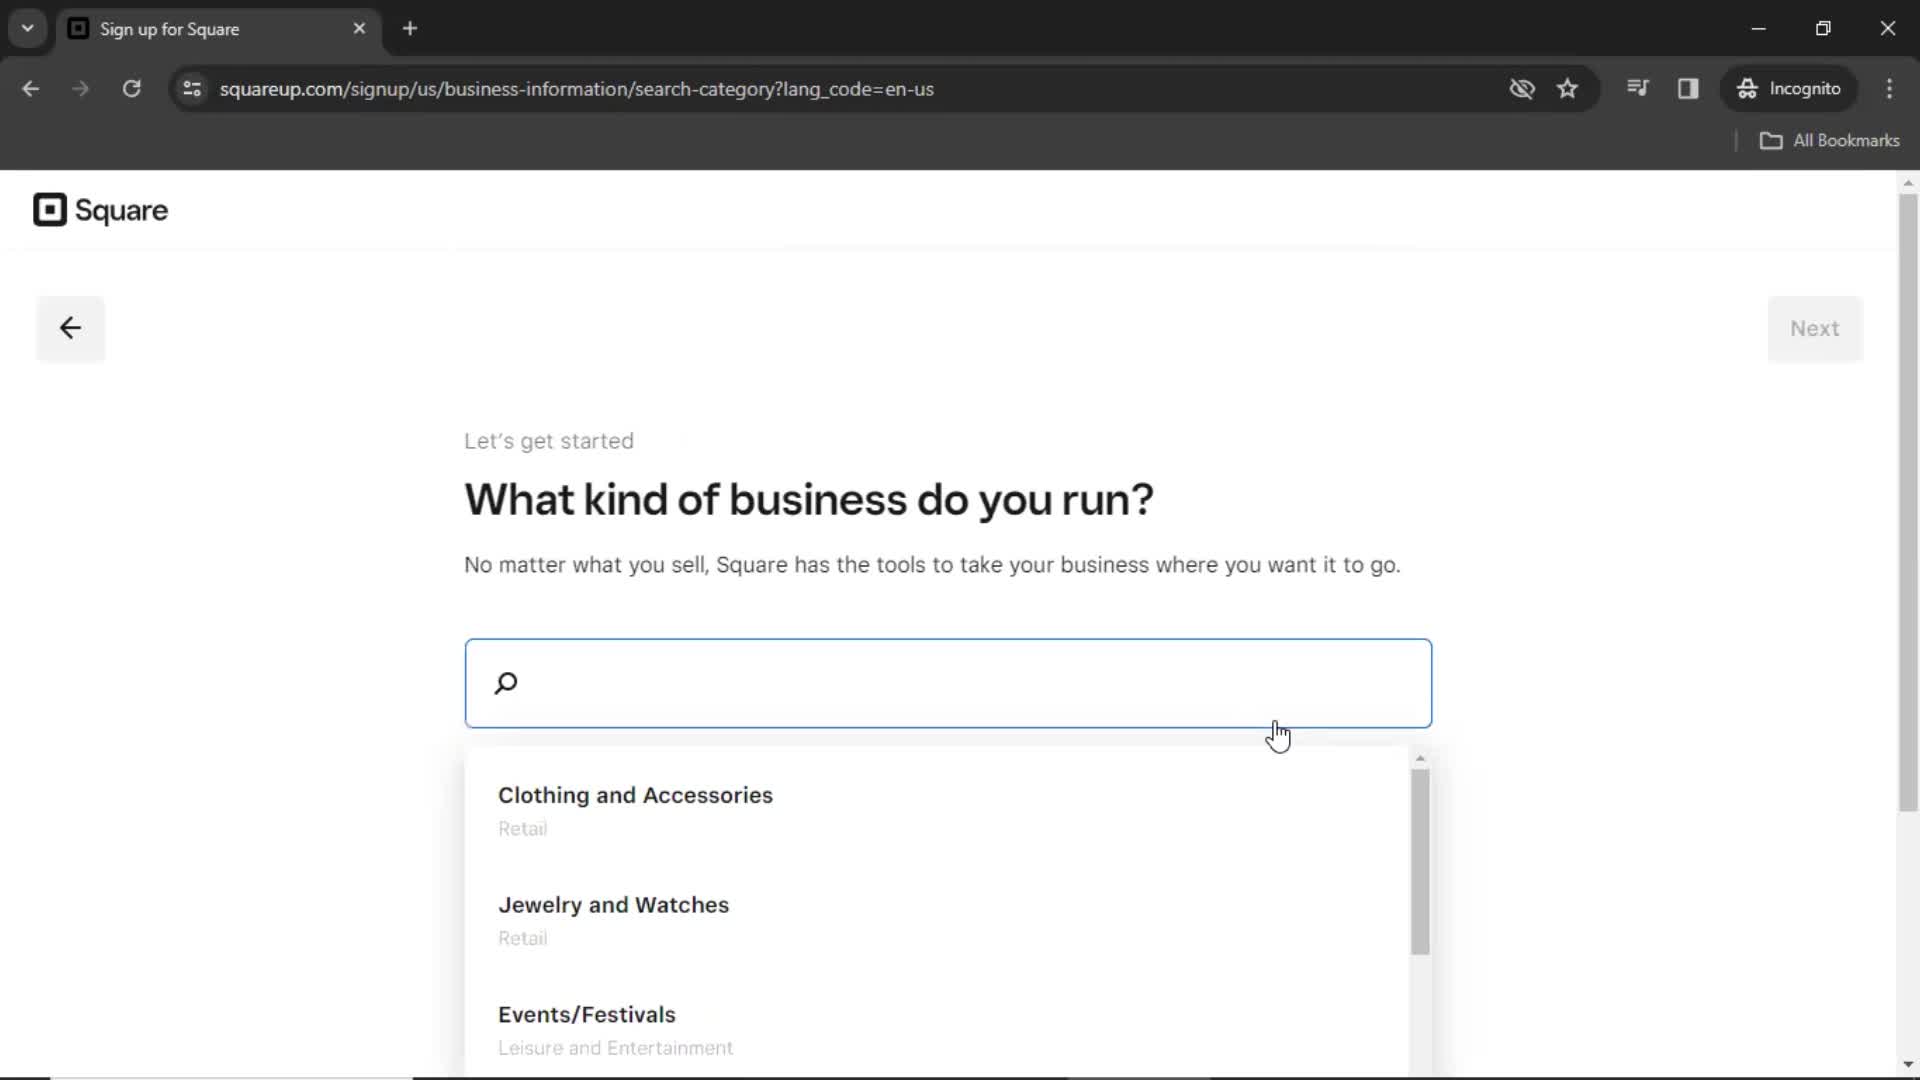Open Chrome three-dot menu
This screenshot has width=1920, height=1080.
click(x=1889, y=89)
